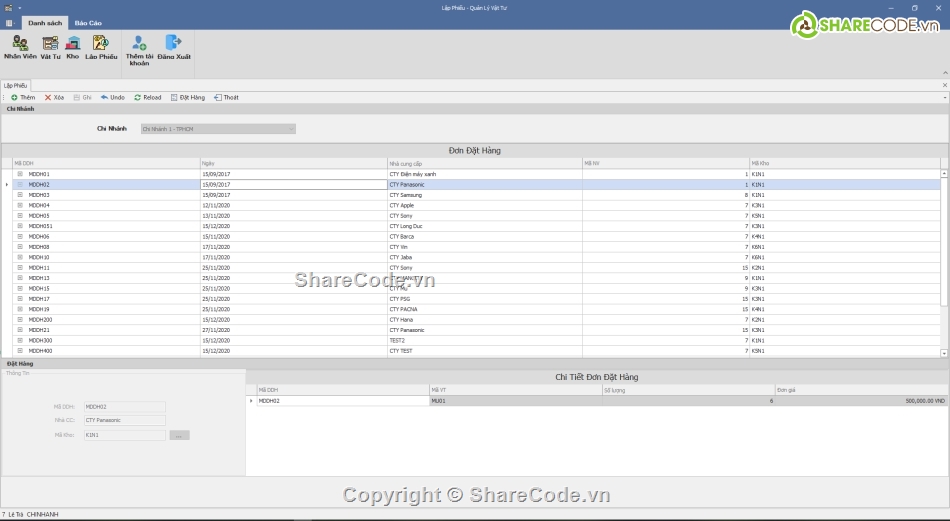Click Xóa delete button in toolbar
The width and height of the screenshot is (950, 521).
coord(53,97)
